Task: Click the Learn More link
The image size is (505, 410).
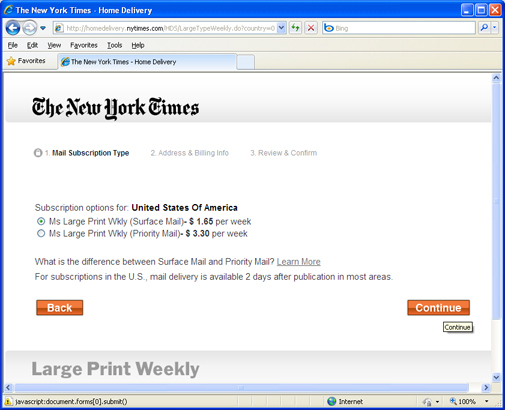Action: (x=299, y=262)
